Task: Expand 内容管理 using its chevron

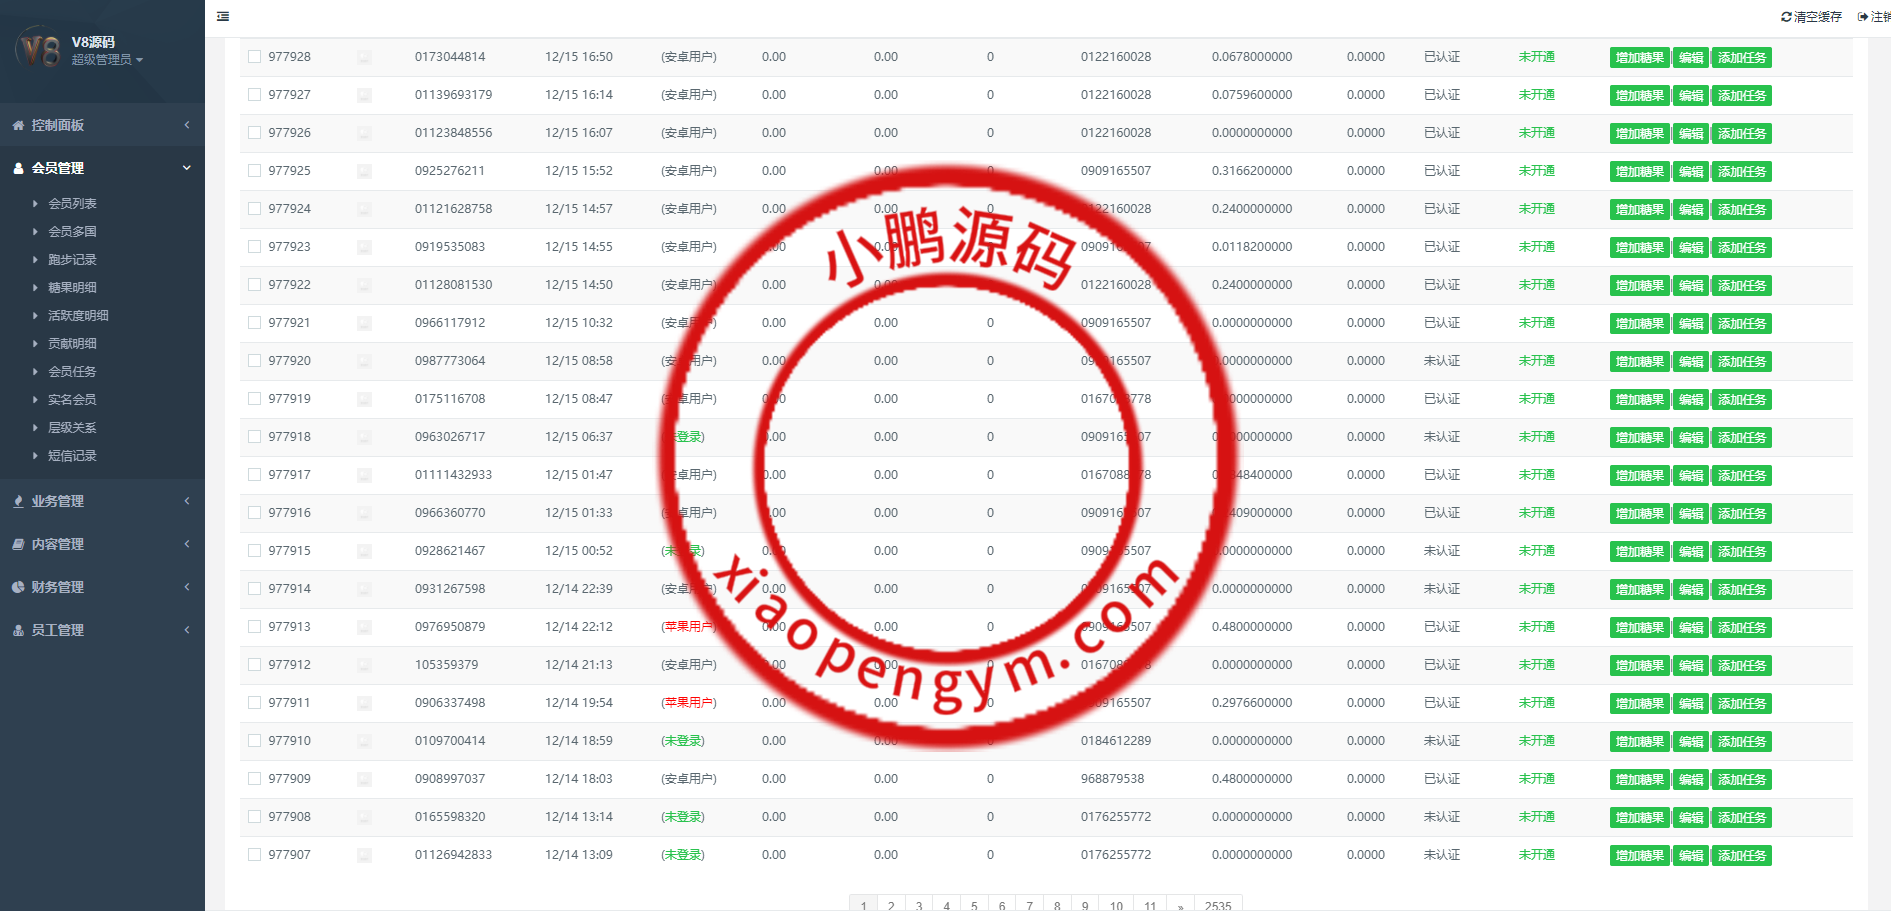Action: (187, 544)
